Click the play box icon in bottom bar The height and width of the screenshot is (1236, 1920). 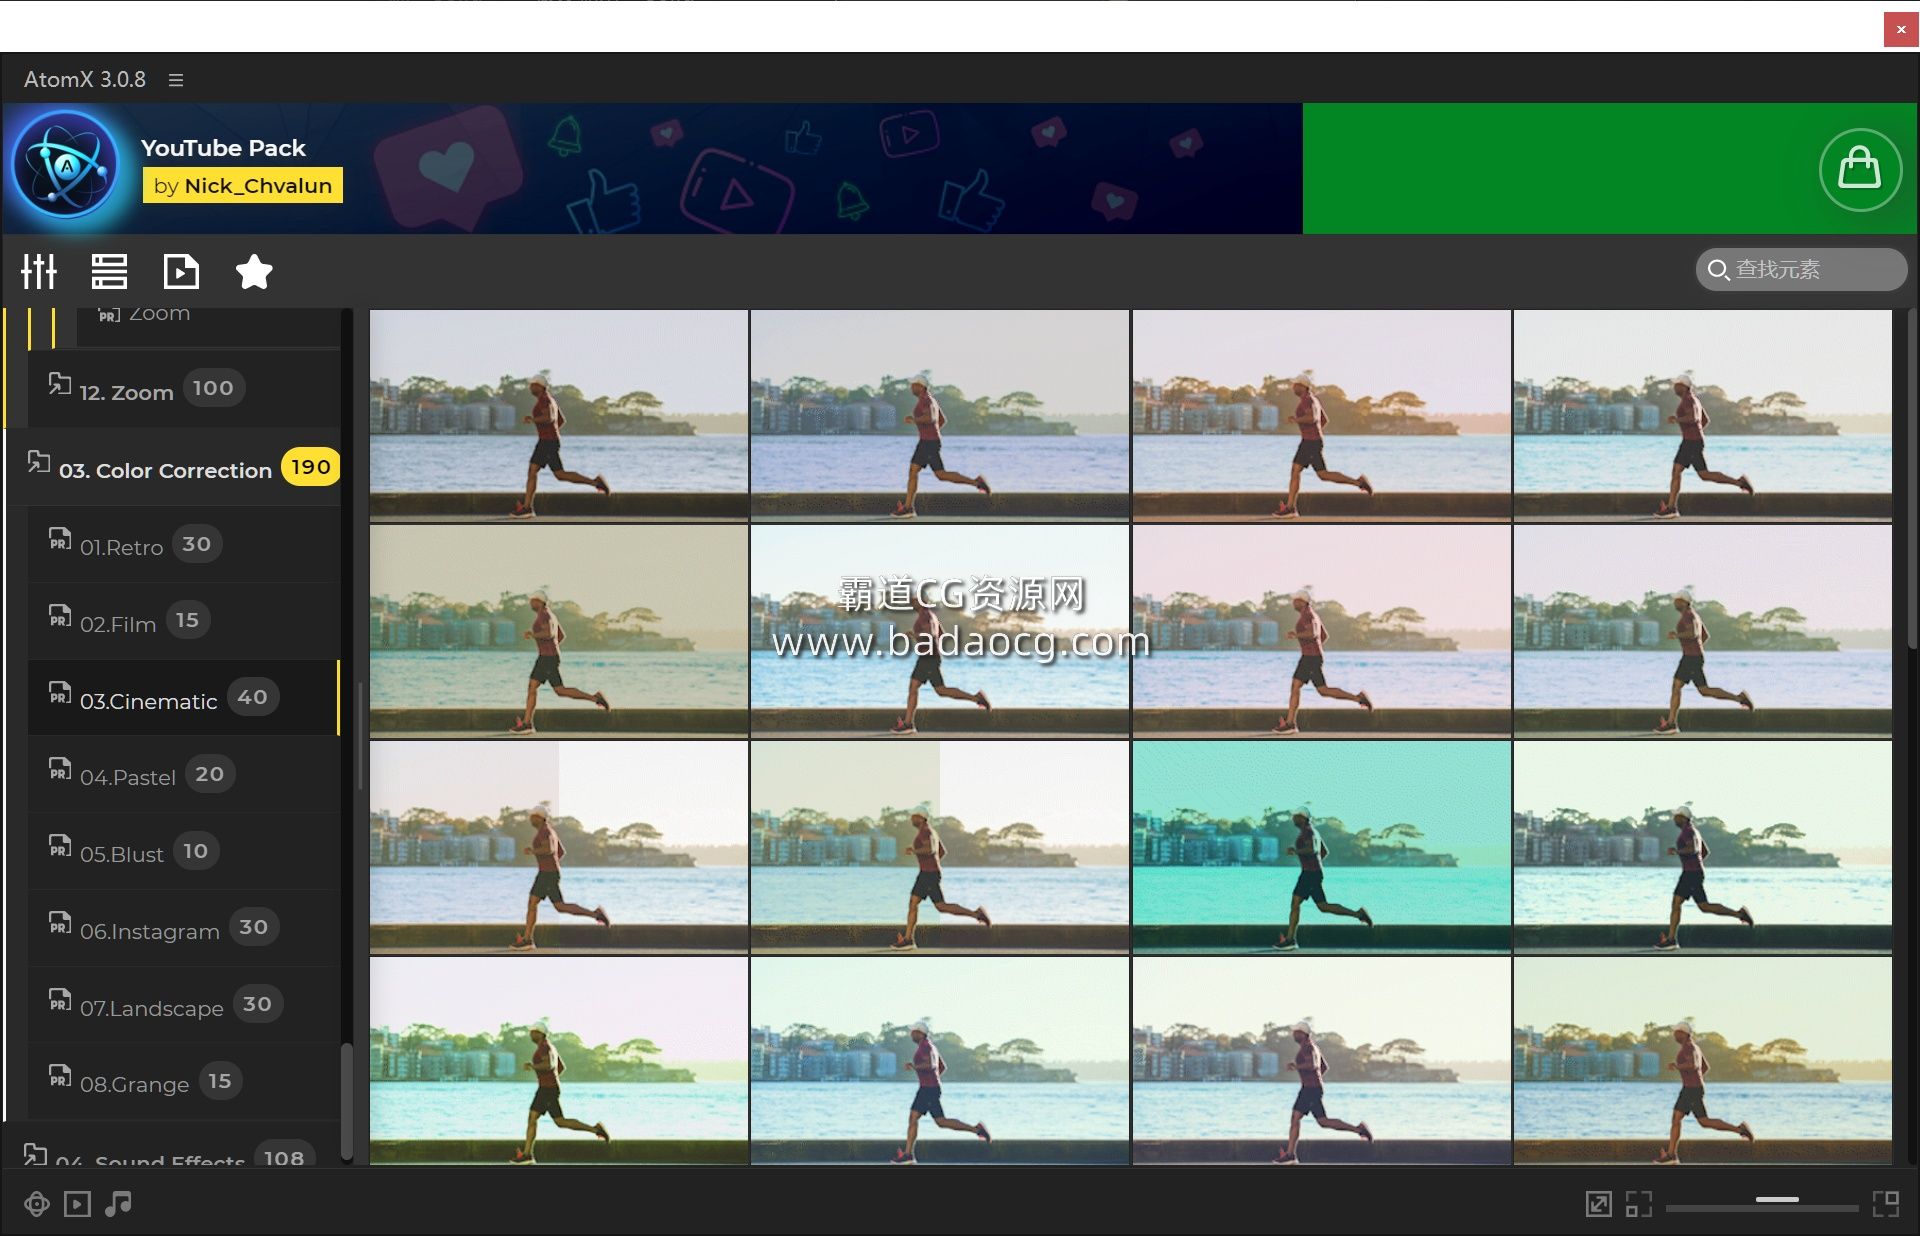(x=77, y=1204)
